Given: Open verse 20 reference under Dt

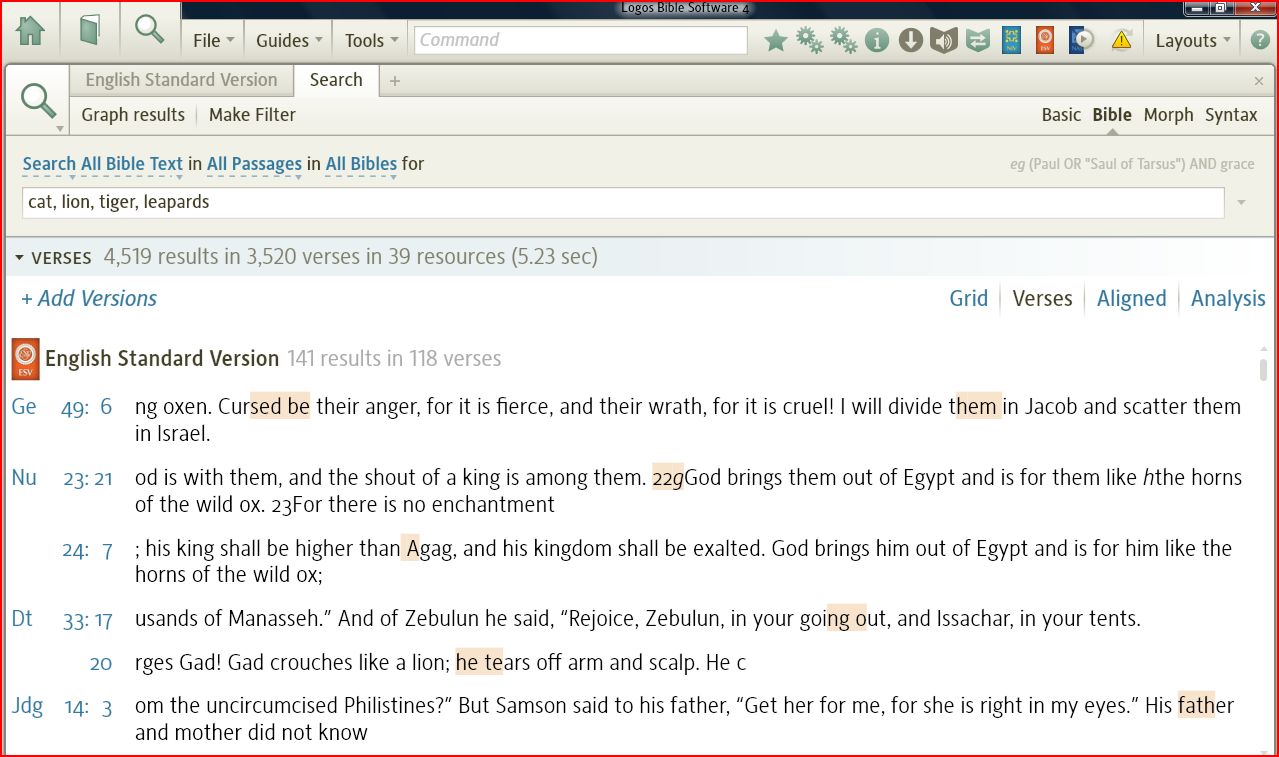Looking at the screenshot, I should pos(101,663).
